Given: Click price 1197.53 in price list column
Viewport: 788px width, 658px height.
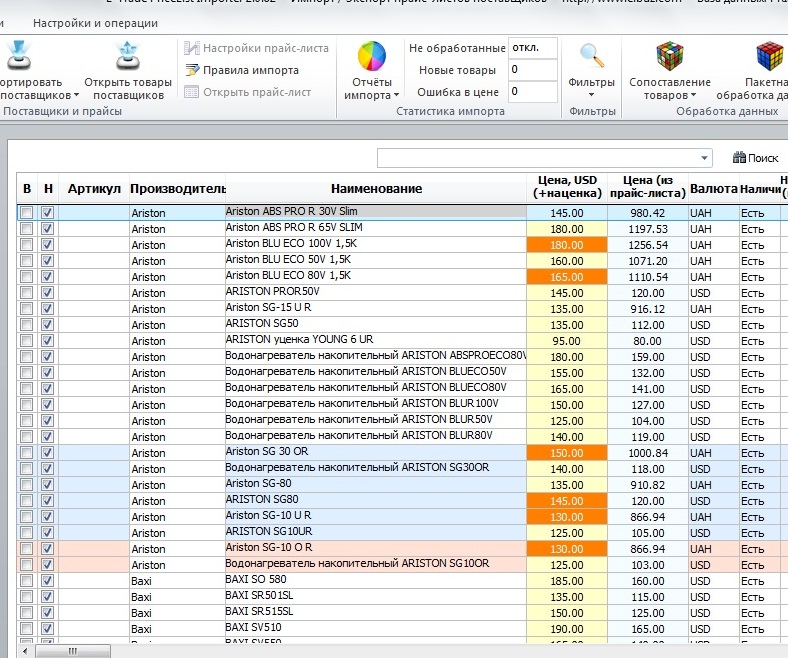Looking at the screenshot, I should coord(648,229).
